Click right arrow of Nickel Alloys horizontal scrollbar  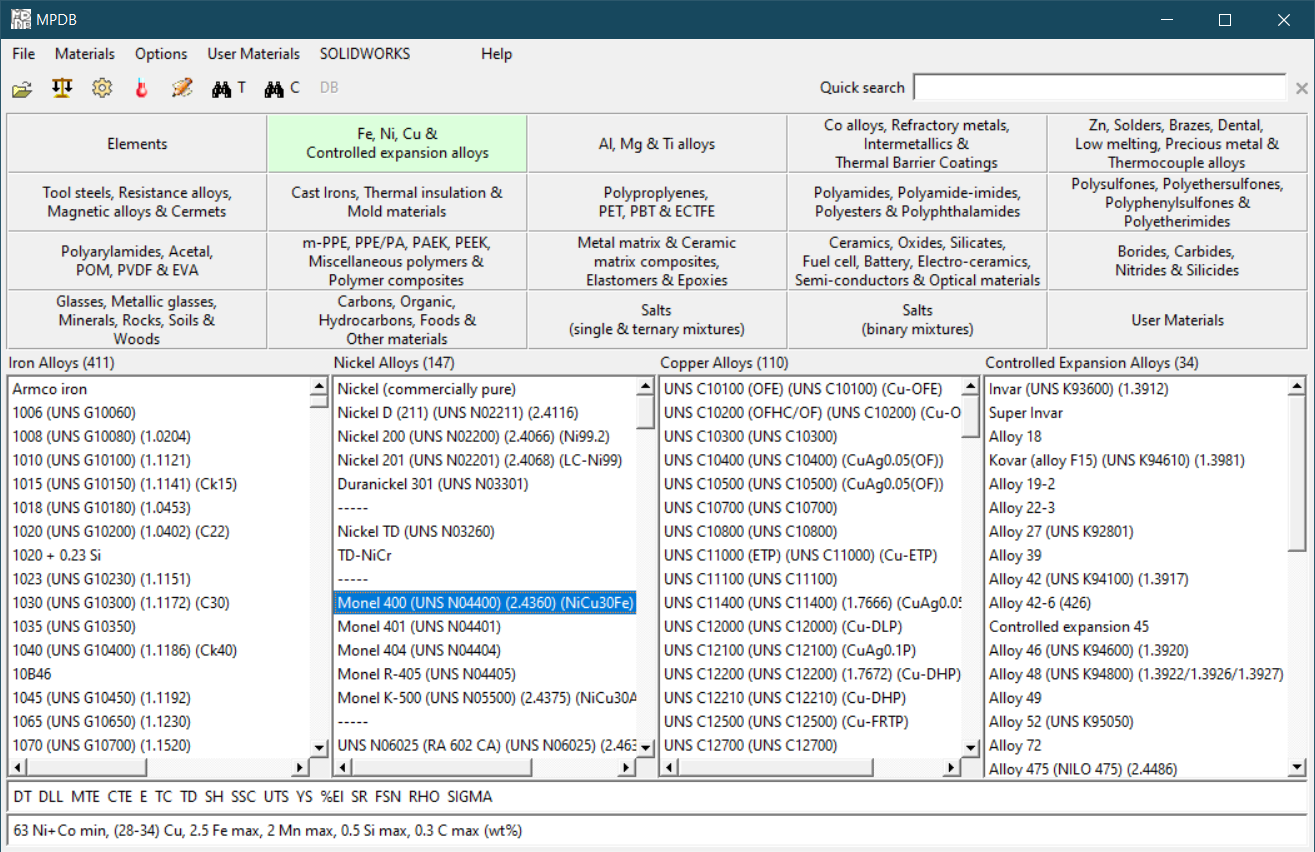click(x=626, y=768)
